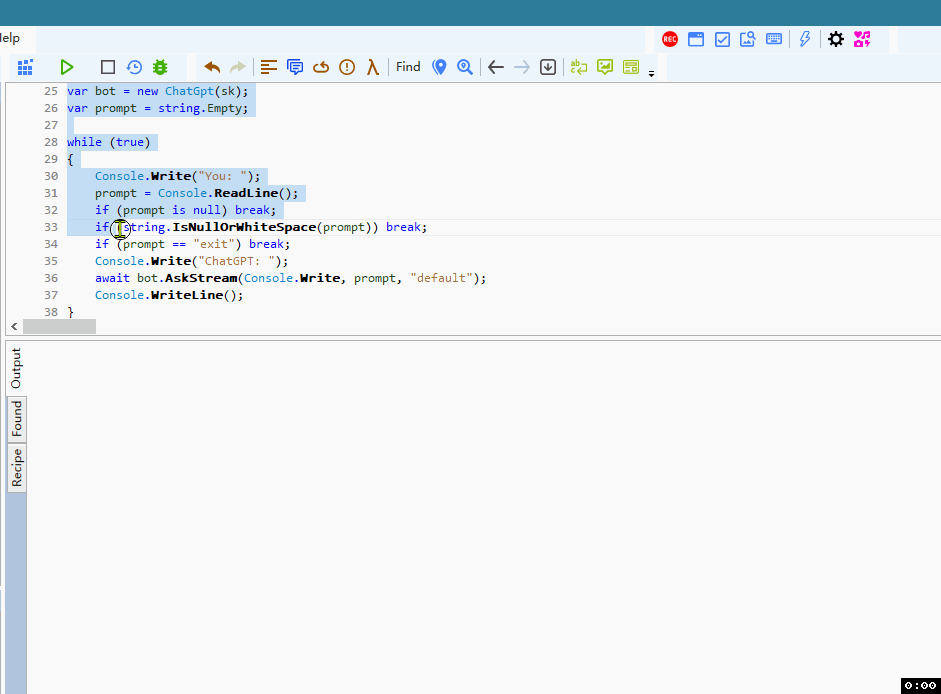Click left arrow of horizontal scrollbar
Viewport: 941px width, 694px height.
coord(14,326)
